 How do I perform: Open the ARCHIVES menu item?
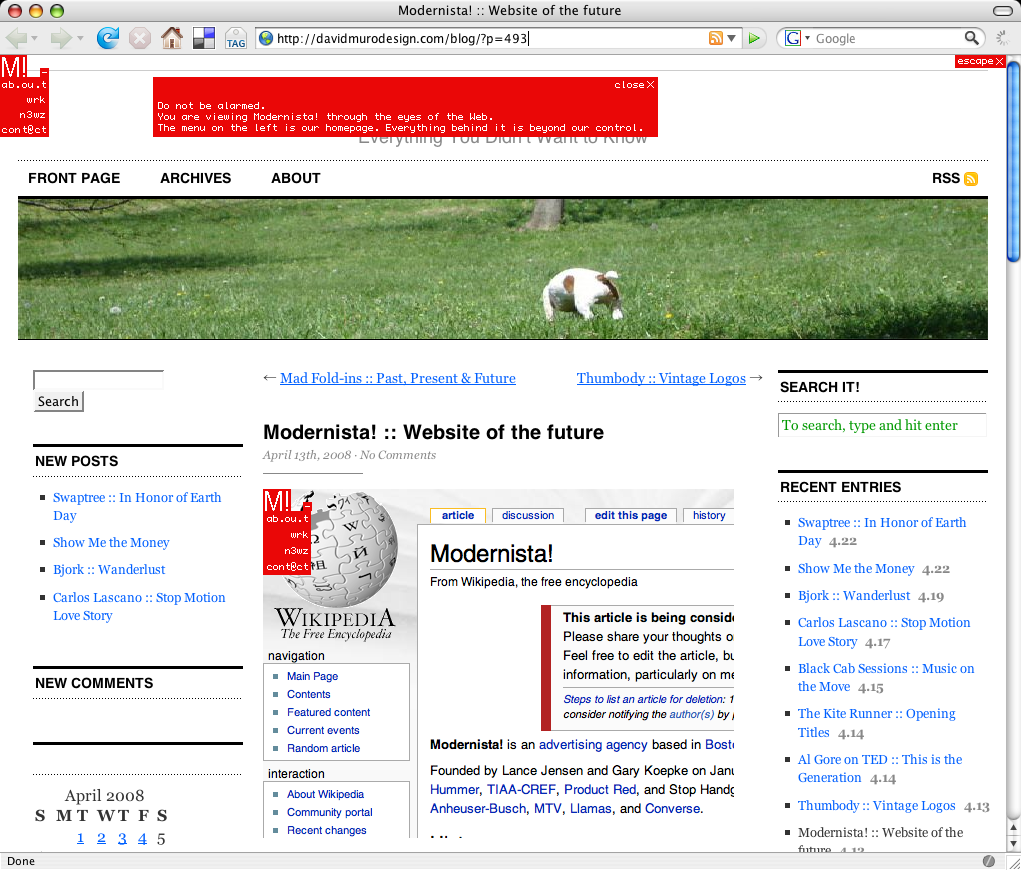click(195, 178)
